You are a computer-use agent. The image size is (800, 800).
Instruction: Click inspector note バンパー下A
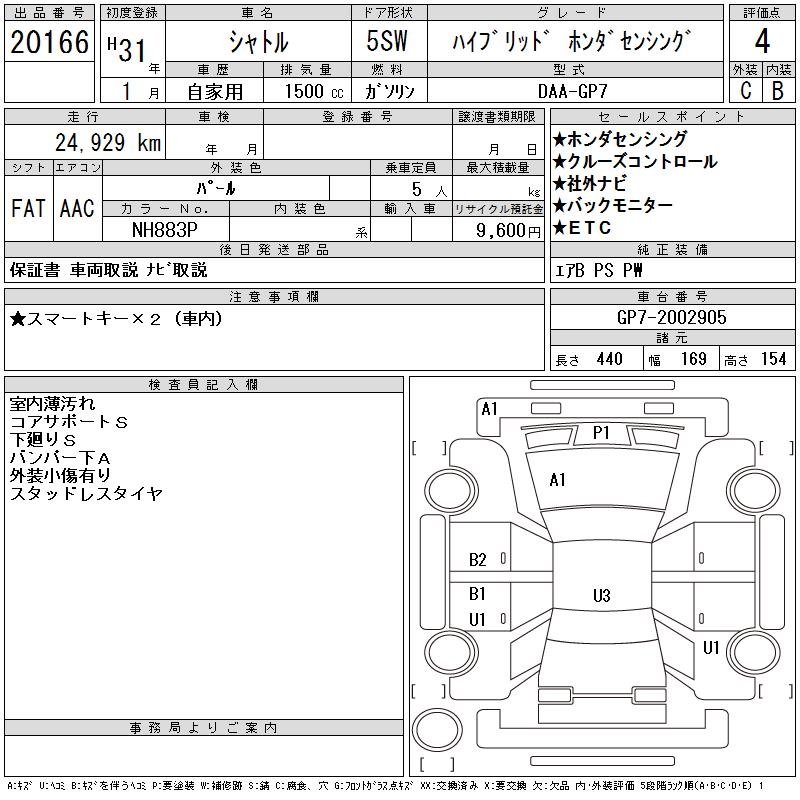point(60,458)
